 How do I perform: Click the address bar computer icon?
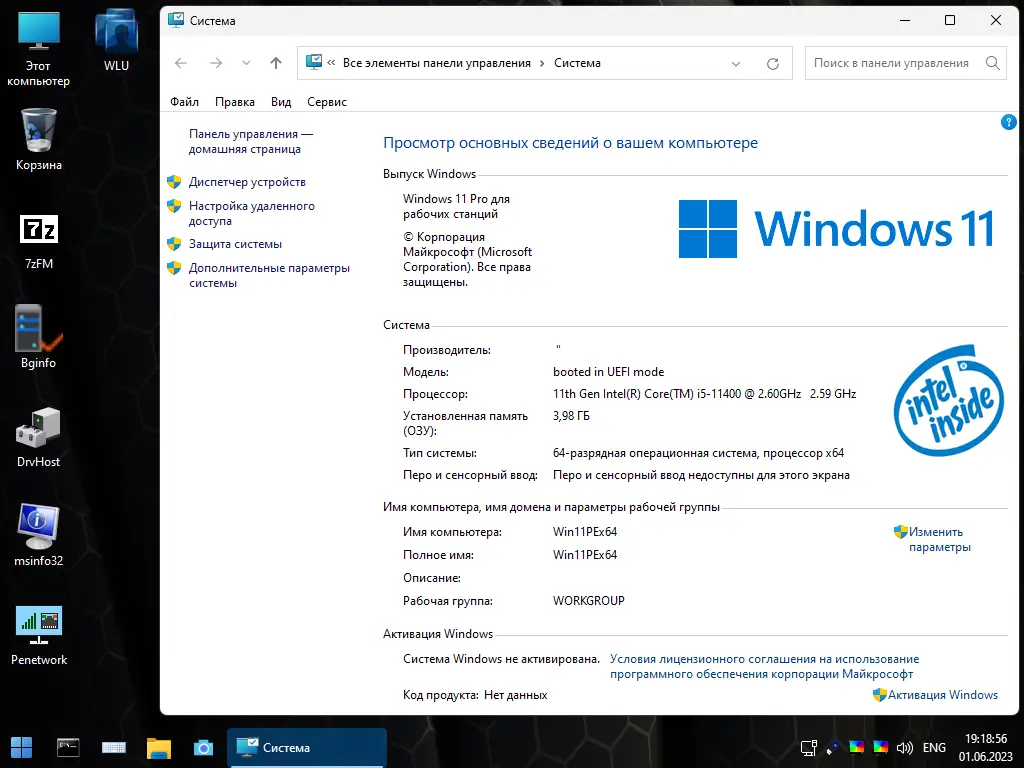314,63
